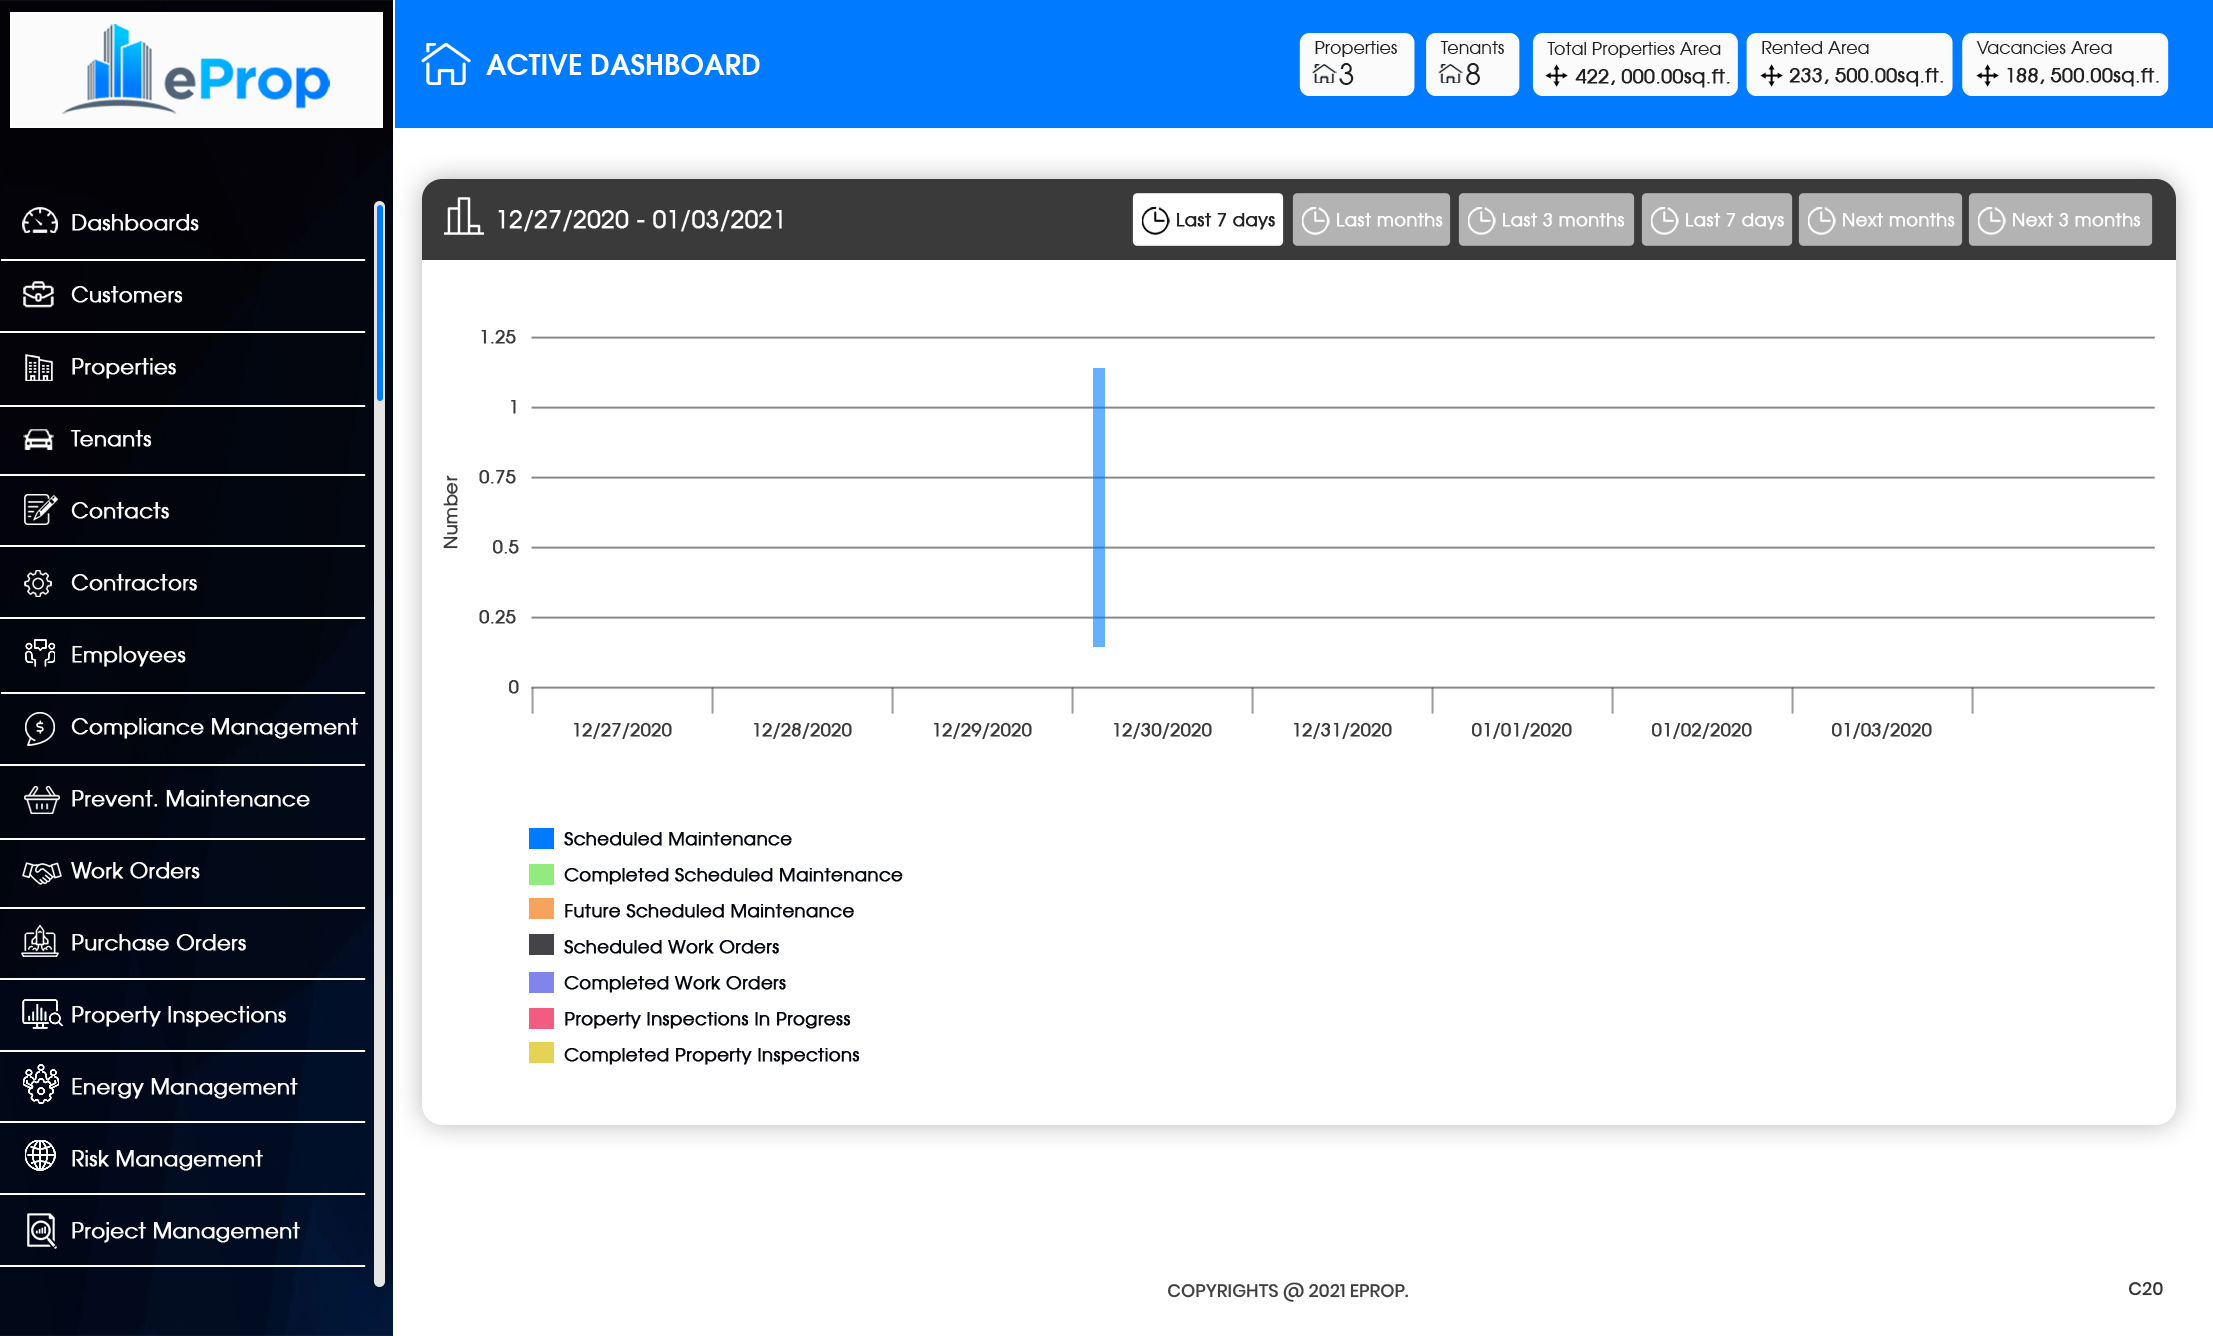Click the Vacancies Area stat card
The width and height of the screenshot is (2213, 1336).
[2064, 64]
